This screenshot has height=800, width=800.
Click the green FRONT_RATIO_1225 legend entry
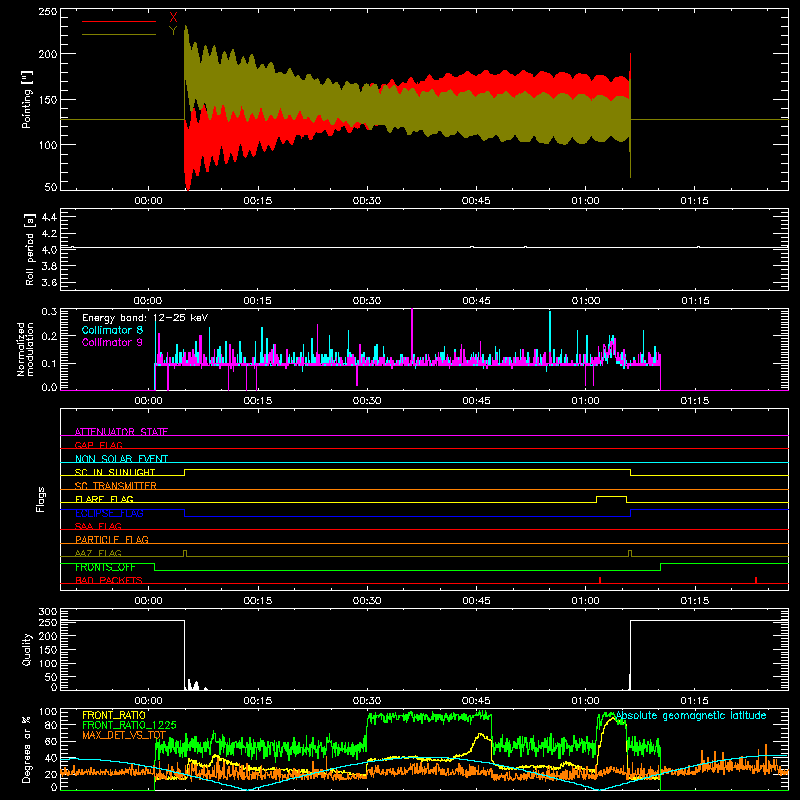(x=129, y=725)
